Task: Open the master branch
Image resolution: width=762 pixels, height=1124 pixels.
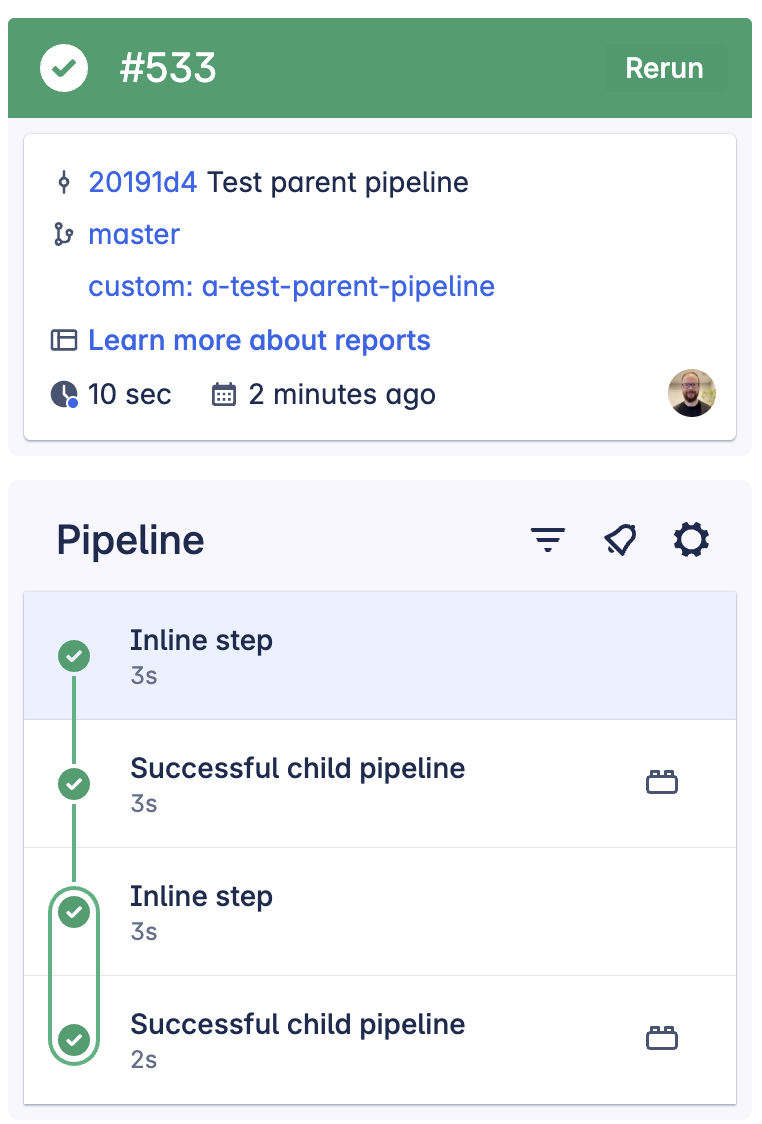Action: pos(134,234)
